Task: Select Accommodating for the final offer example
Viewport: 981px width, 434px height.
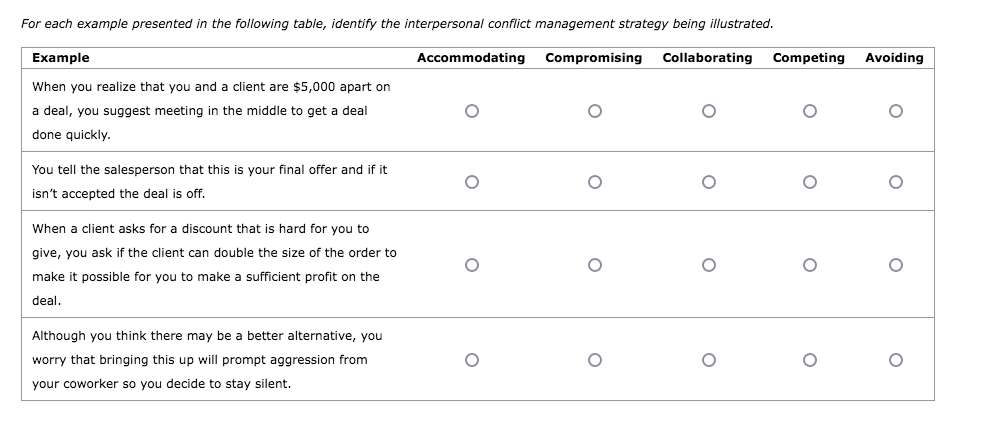Action: coord(471,182)
